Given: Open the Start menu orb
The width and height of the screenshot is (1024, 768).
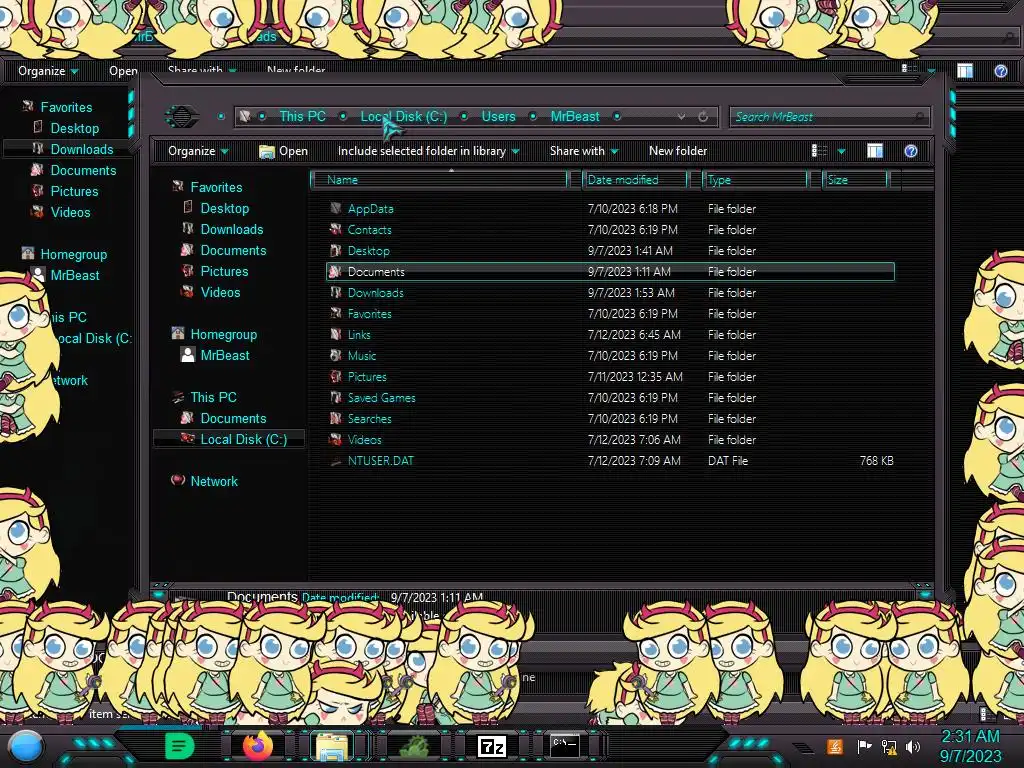Looking at the screenshot, I should (25, 747).
